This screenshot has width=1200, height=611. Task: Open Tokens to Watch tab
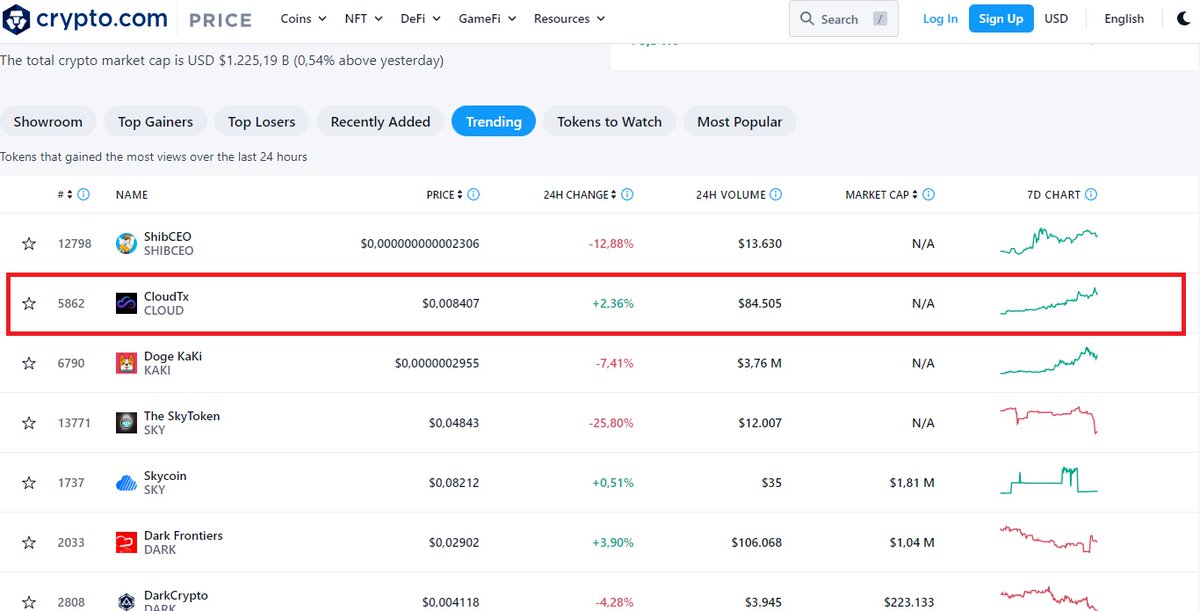(x=609, y=122)
